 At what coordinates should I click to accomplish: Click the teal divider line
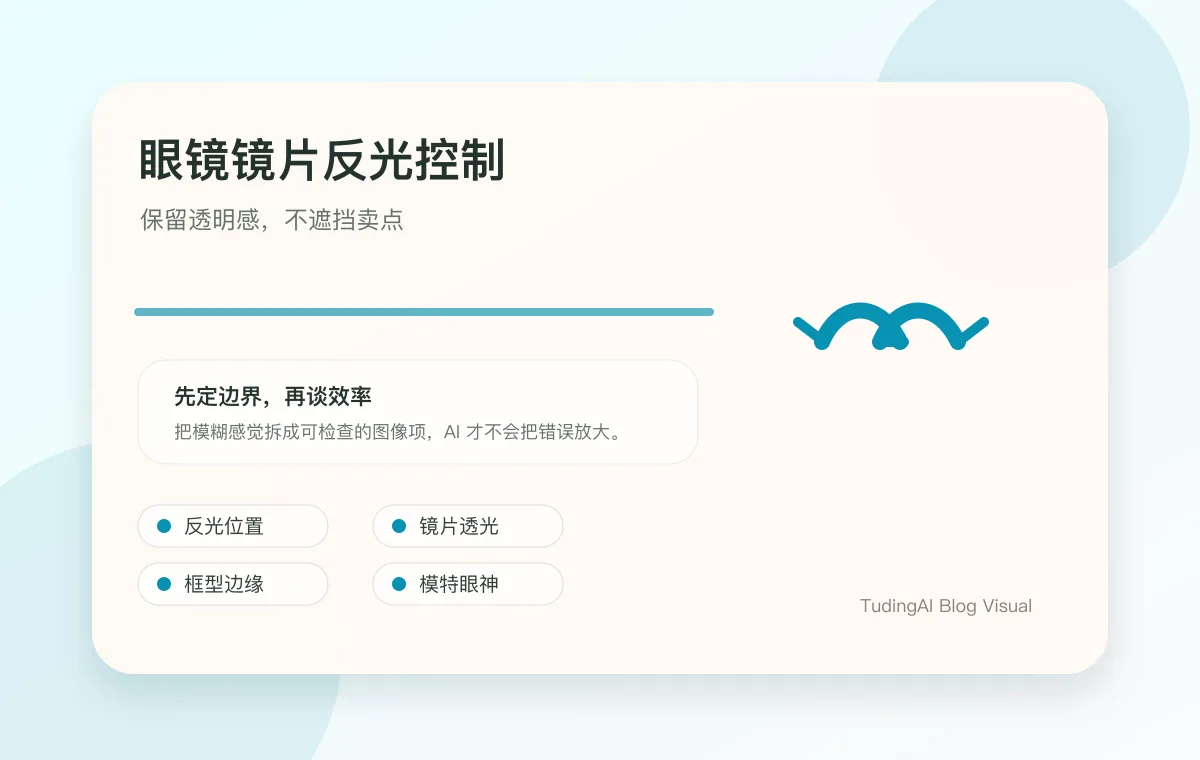424,311
